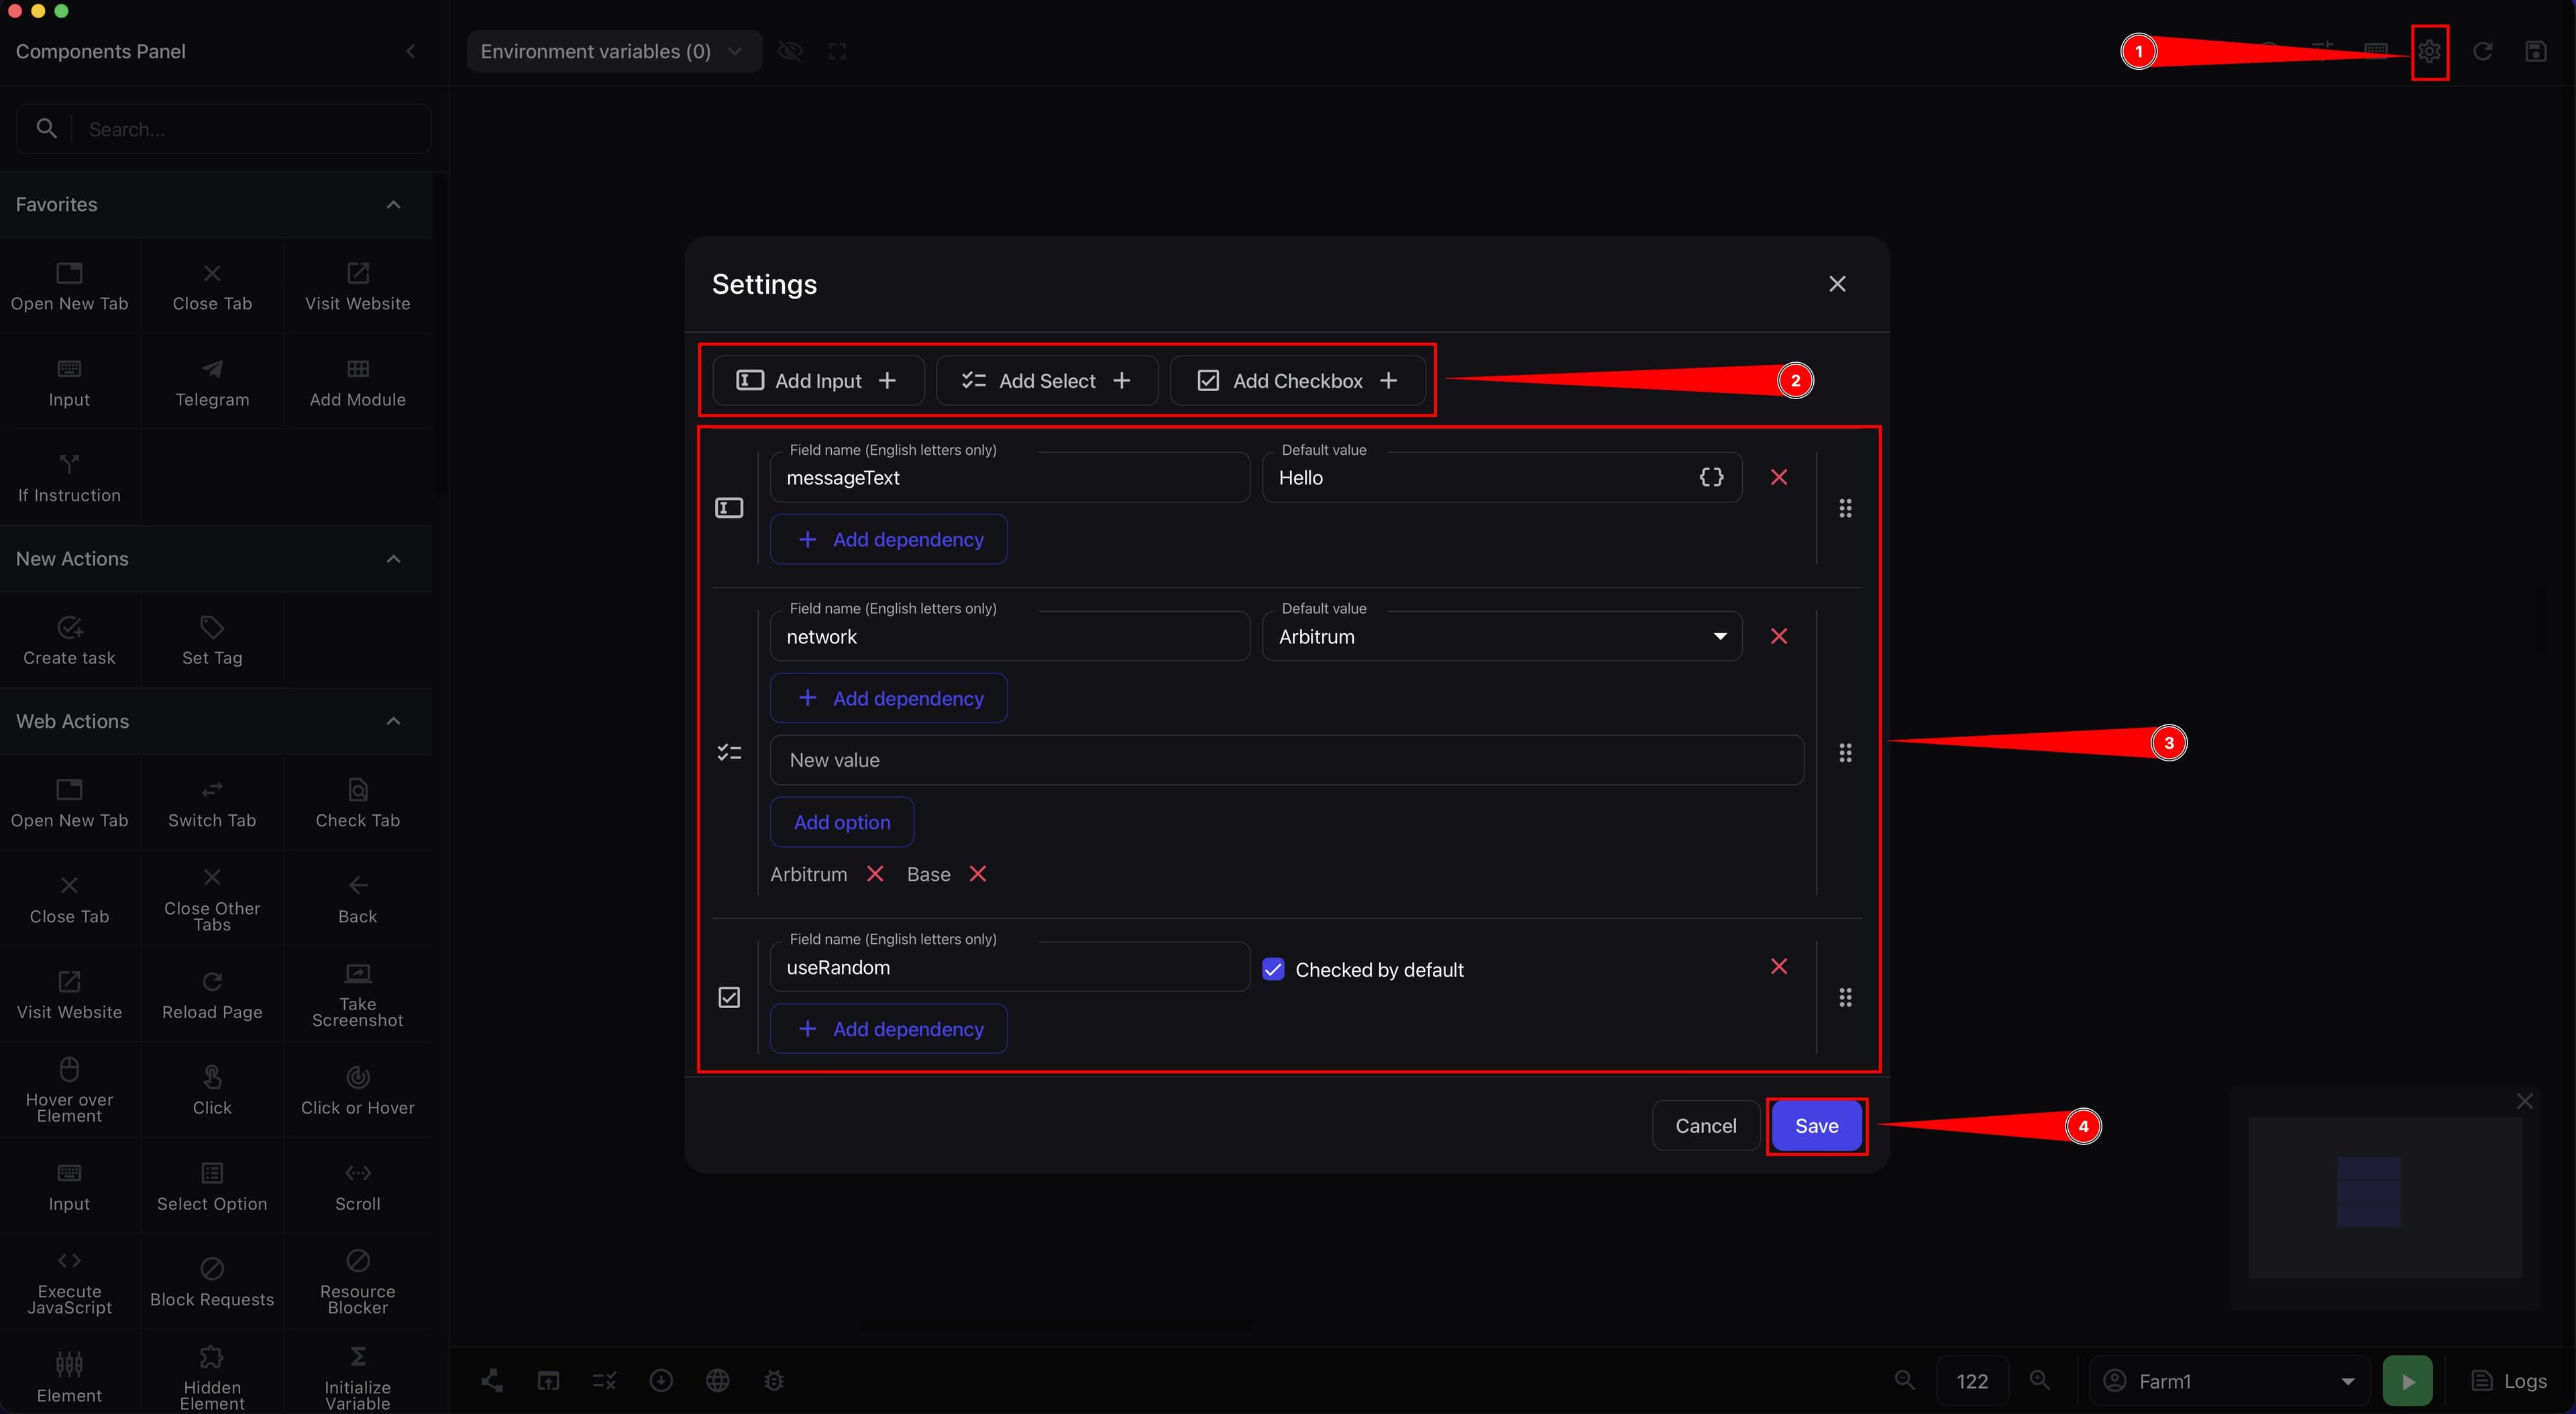This screenshot has height=1414, width=2576.
Task: Click the New value input
Action: (1286, 760)
